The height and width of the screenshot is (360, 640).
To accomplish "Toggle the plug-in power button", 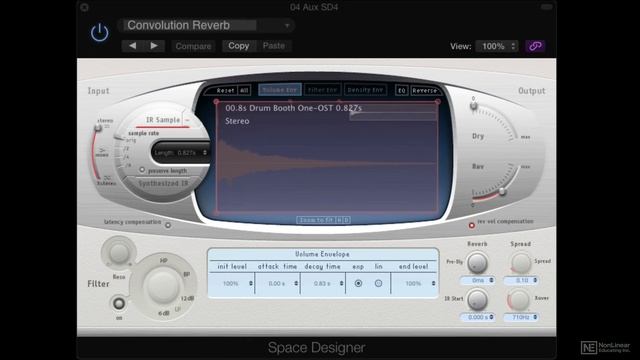I will point(100,32).
